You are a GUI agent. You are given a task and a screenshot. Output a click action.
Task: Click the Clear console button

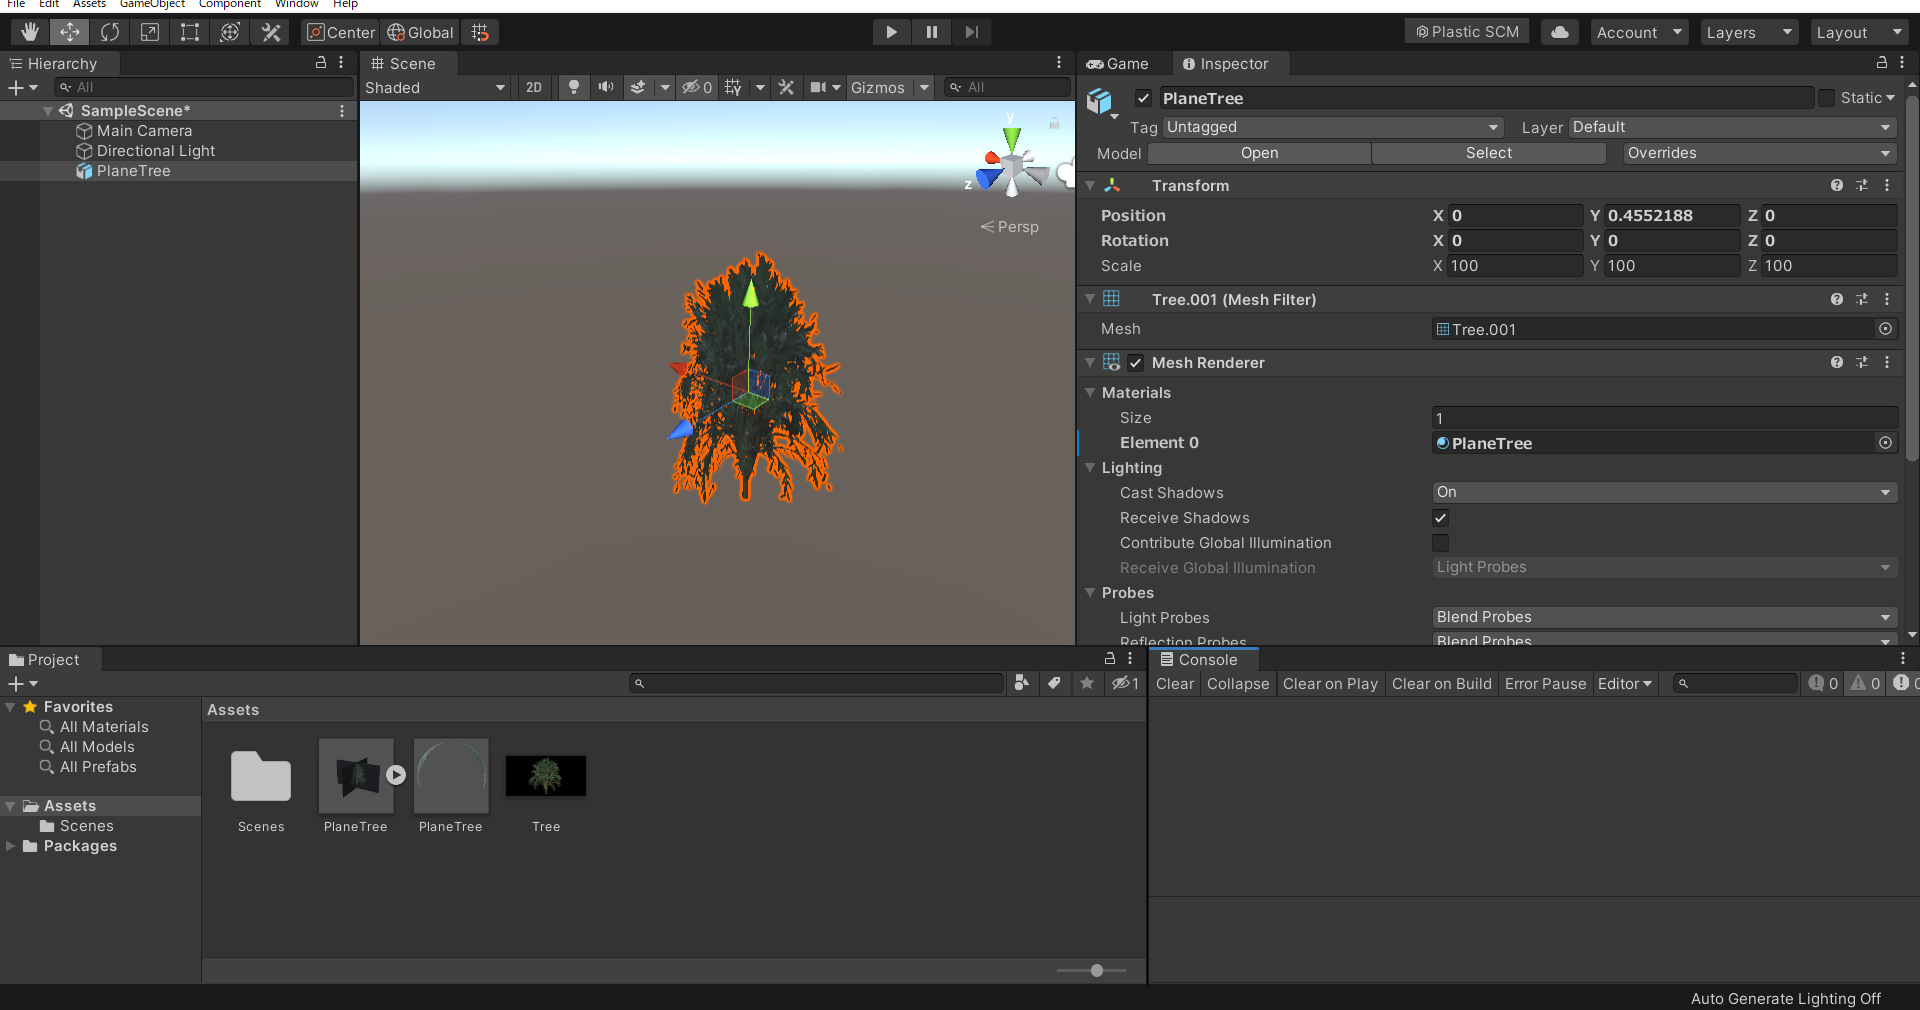point(1174,684)
